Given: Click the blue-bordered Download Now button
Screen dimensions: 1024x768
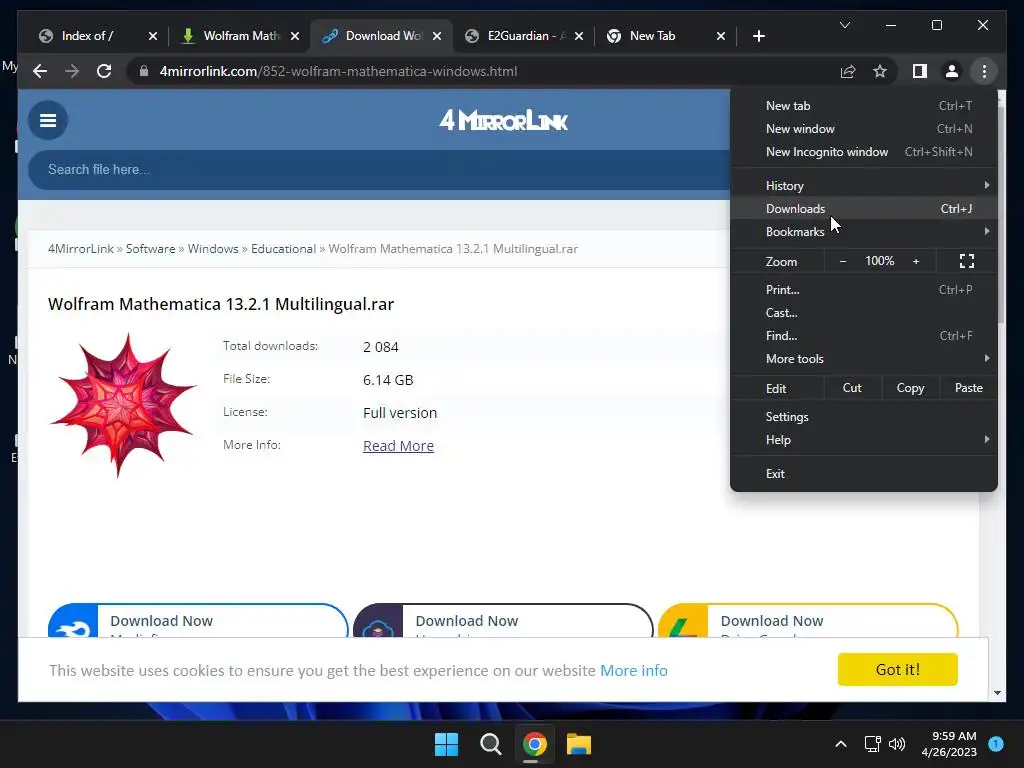Looking at the screenshot, I should tap(198, 620).
